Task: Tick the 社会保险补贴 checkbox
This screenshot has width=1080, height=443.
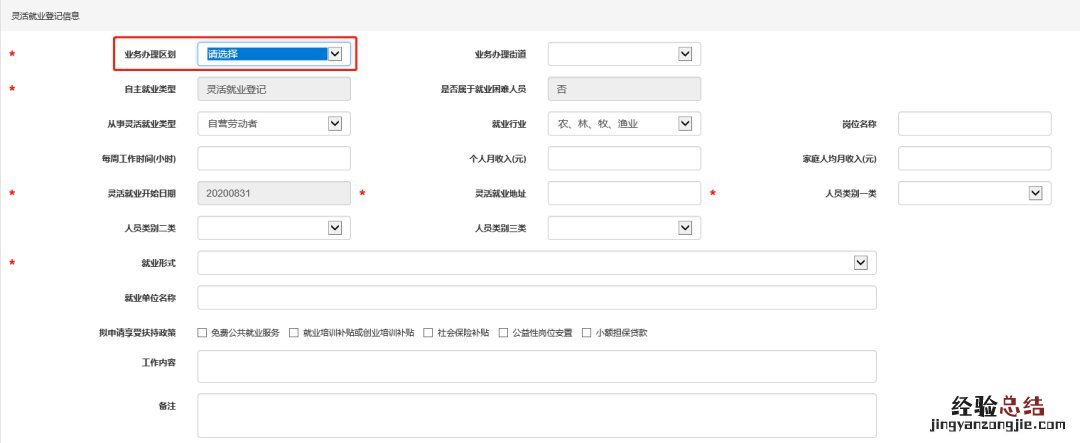Action: click(428, 333)
